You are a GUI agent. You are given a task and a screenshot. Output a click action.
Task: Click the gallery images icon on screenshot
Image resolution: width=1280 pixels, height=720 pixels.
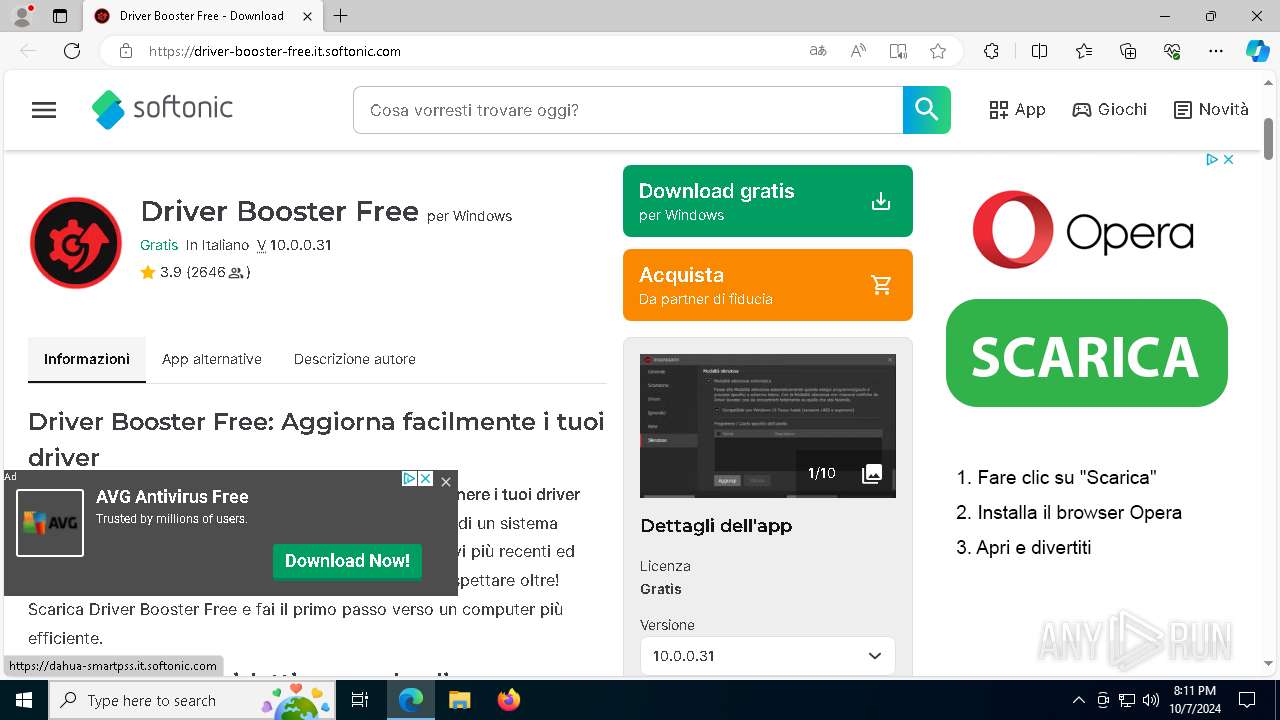pyautogui.click(x=872, y=473)
